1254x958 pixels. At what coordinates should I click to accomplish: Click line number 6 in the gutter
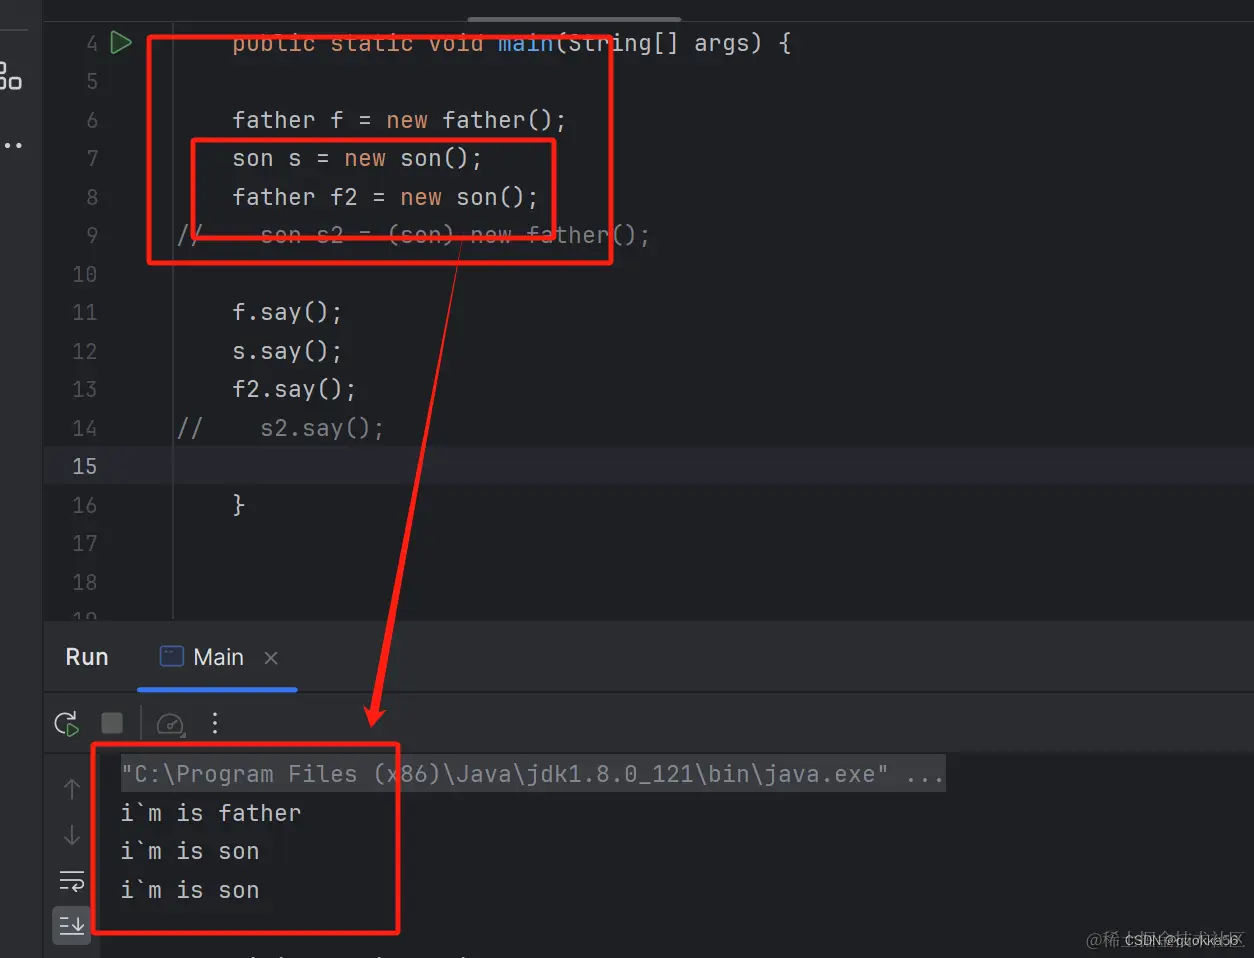pyautogui.click(x=92, y=120)
